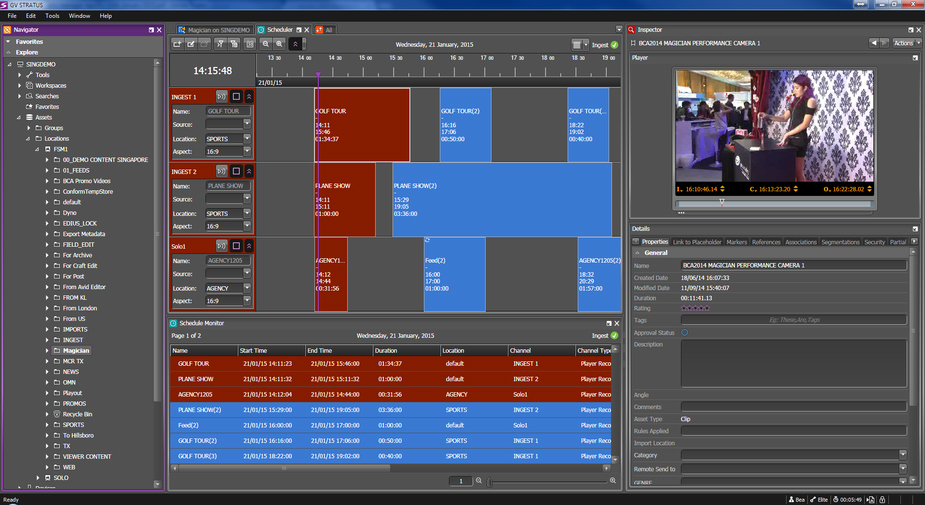Click the stop square icon on INGEST 2

[x=236, y=172]
